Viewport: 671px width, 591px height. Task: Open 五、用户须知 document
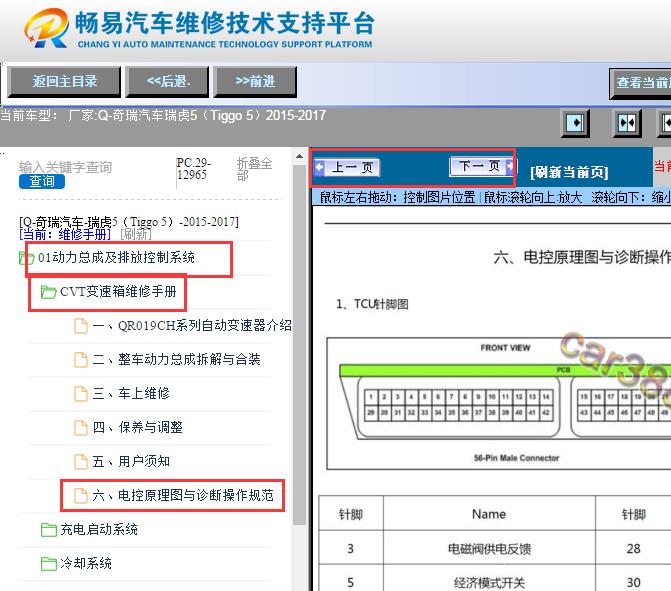coord(131,461)
